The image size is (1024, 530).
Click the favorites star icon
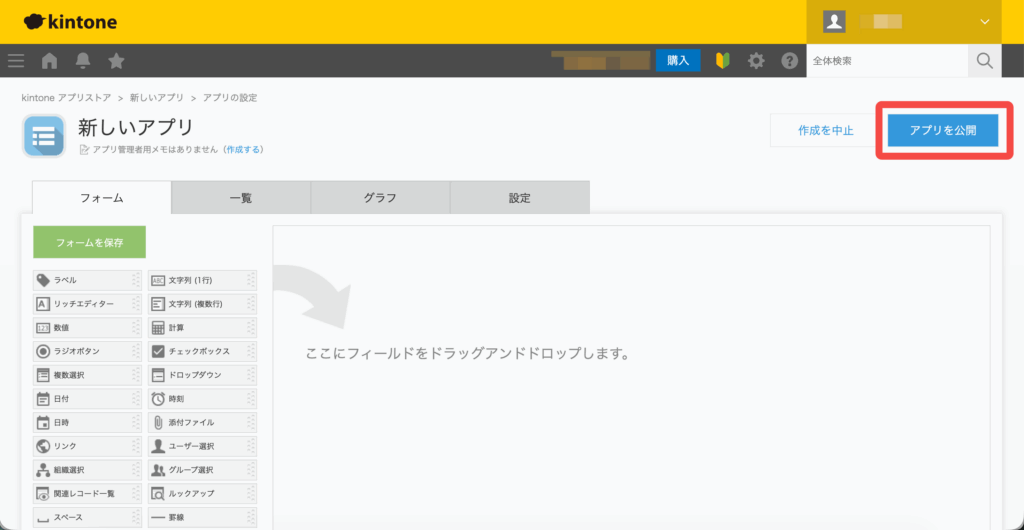(x=116, y=61)
